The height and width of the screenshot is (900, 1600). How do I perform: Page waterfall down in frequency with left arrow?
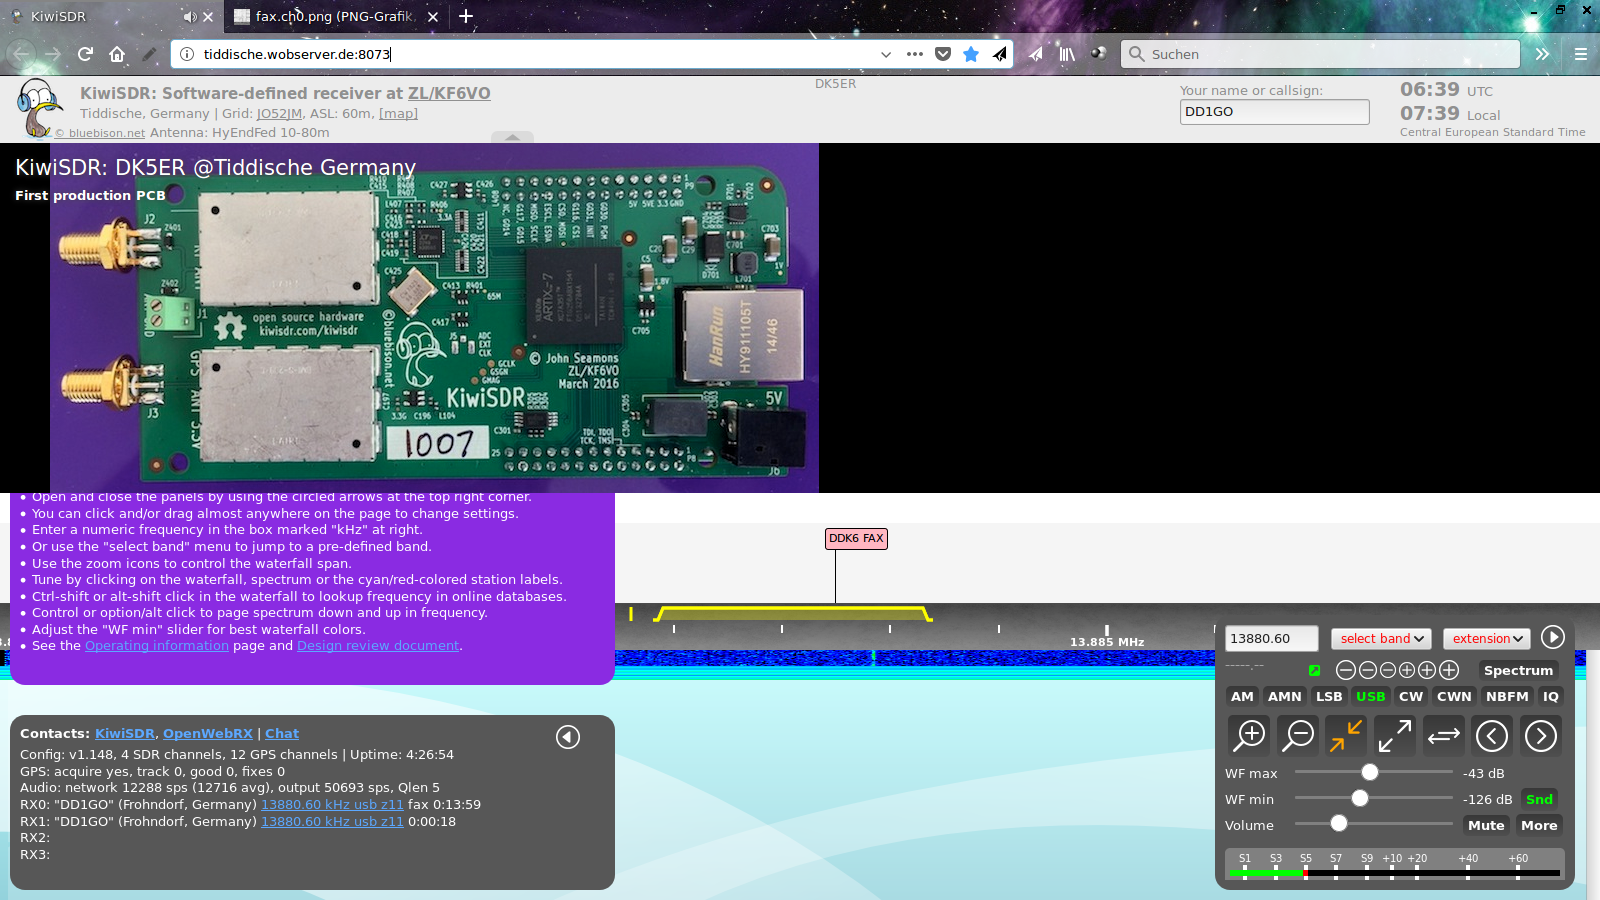(x=1492, y=736)
